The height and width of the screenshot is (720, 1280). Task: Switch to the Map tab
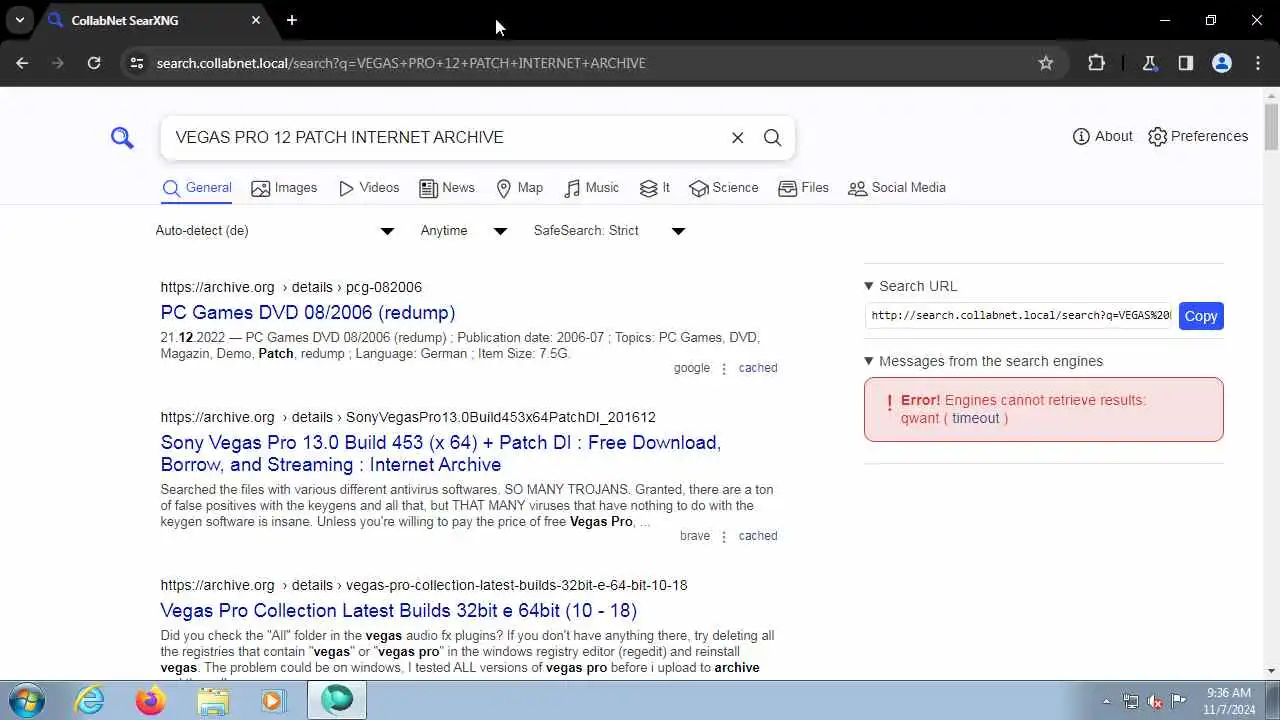pos(520,188)
